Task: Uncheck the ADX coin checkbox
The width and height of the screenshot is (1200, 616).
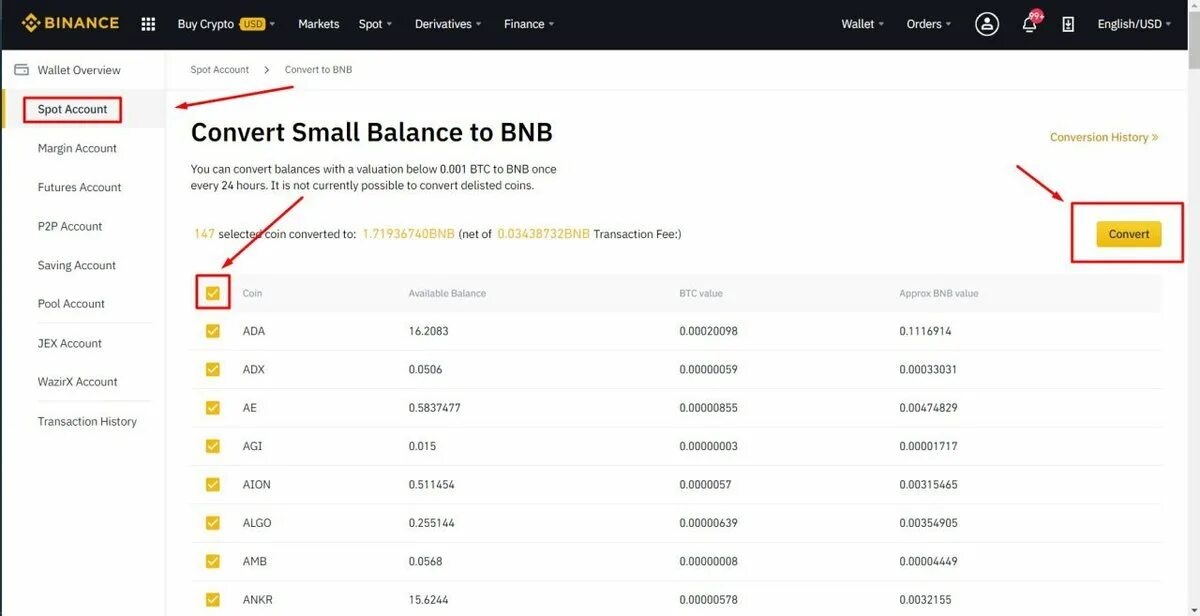Action: pyautogui.click(x=212, y=369)
